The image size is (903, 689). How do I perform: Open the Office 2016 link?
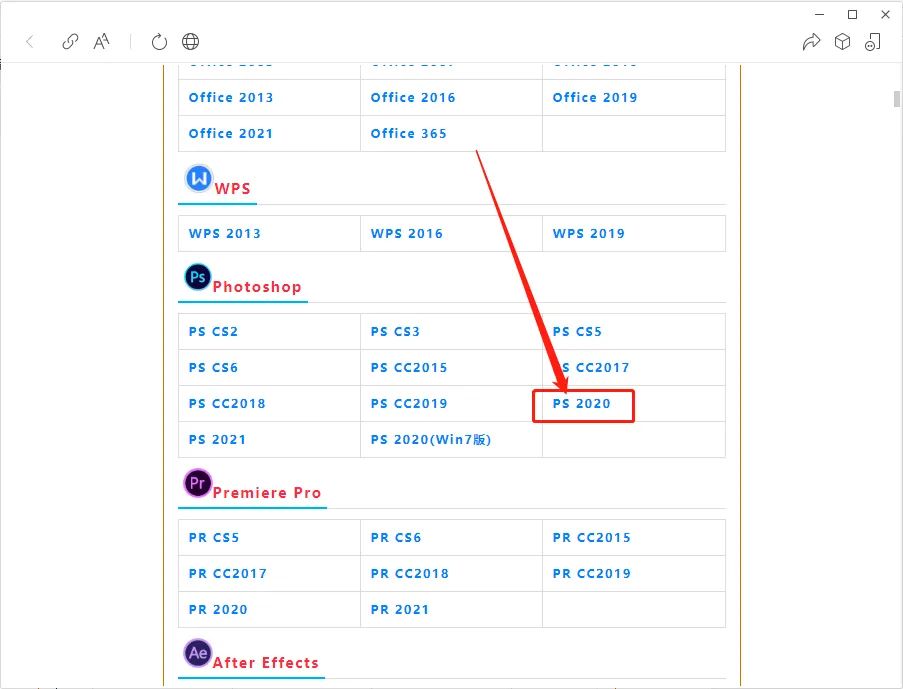[x=413, y=97]
